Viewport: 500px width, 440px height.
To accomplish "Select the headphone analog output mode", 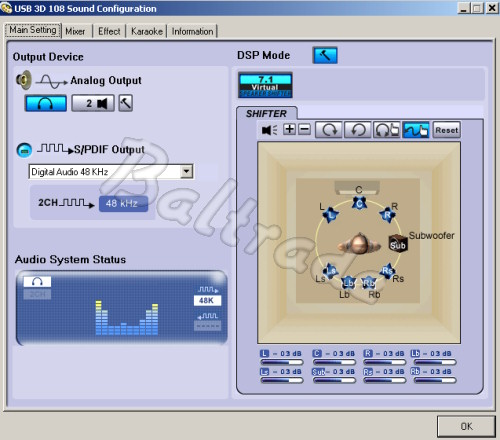I will click(x=46, y=103).
